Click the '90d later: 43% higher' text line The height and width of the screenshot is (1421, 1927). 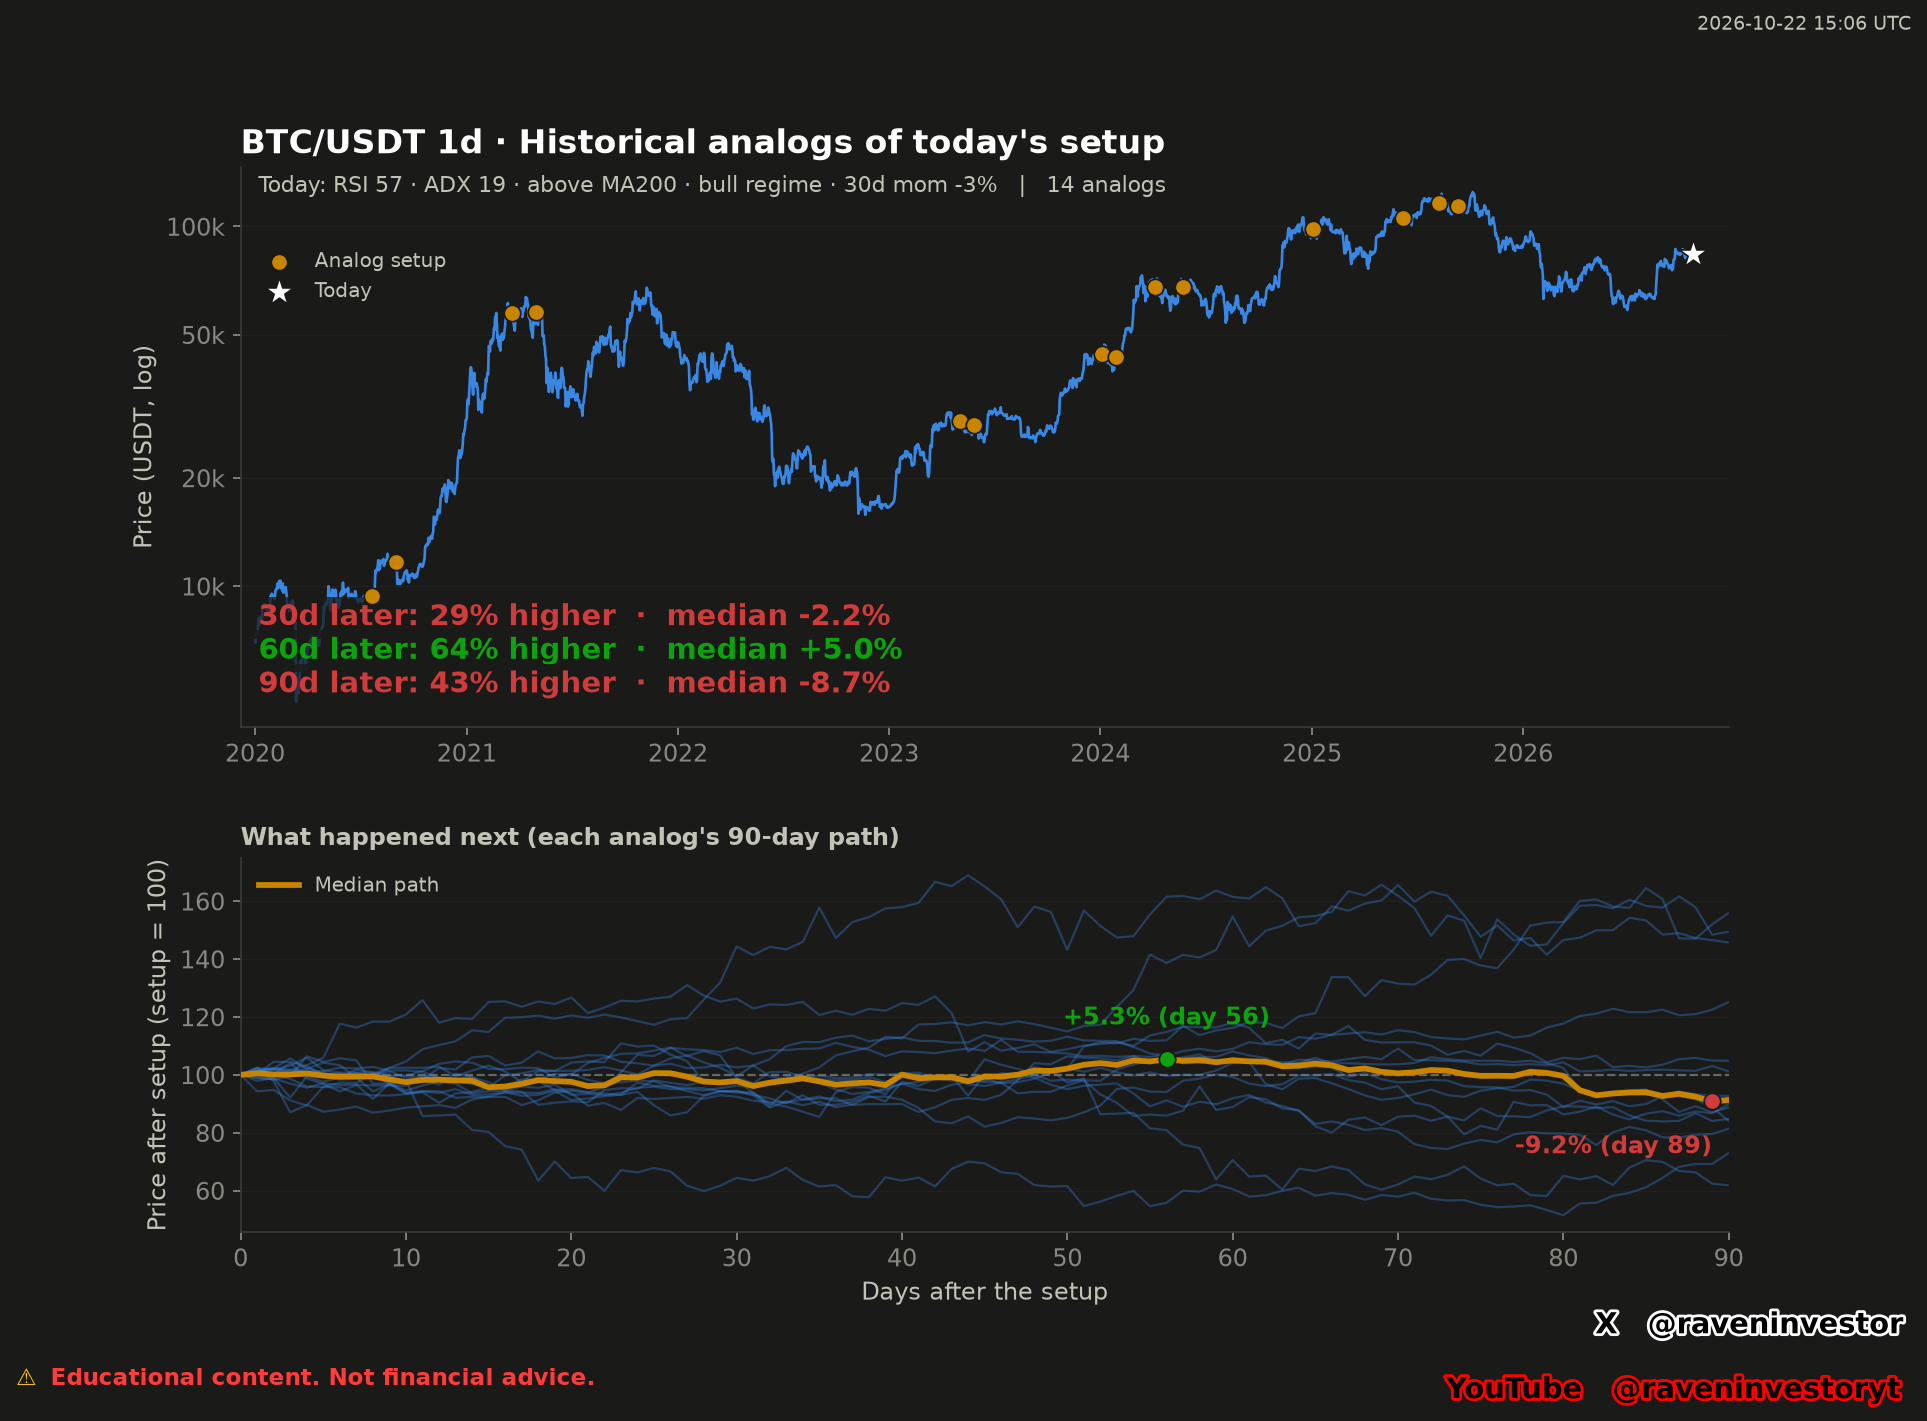pos(574,683)
